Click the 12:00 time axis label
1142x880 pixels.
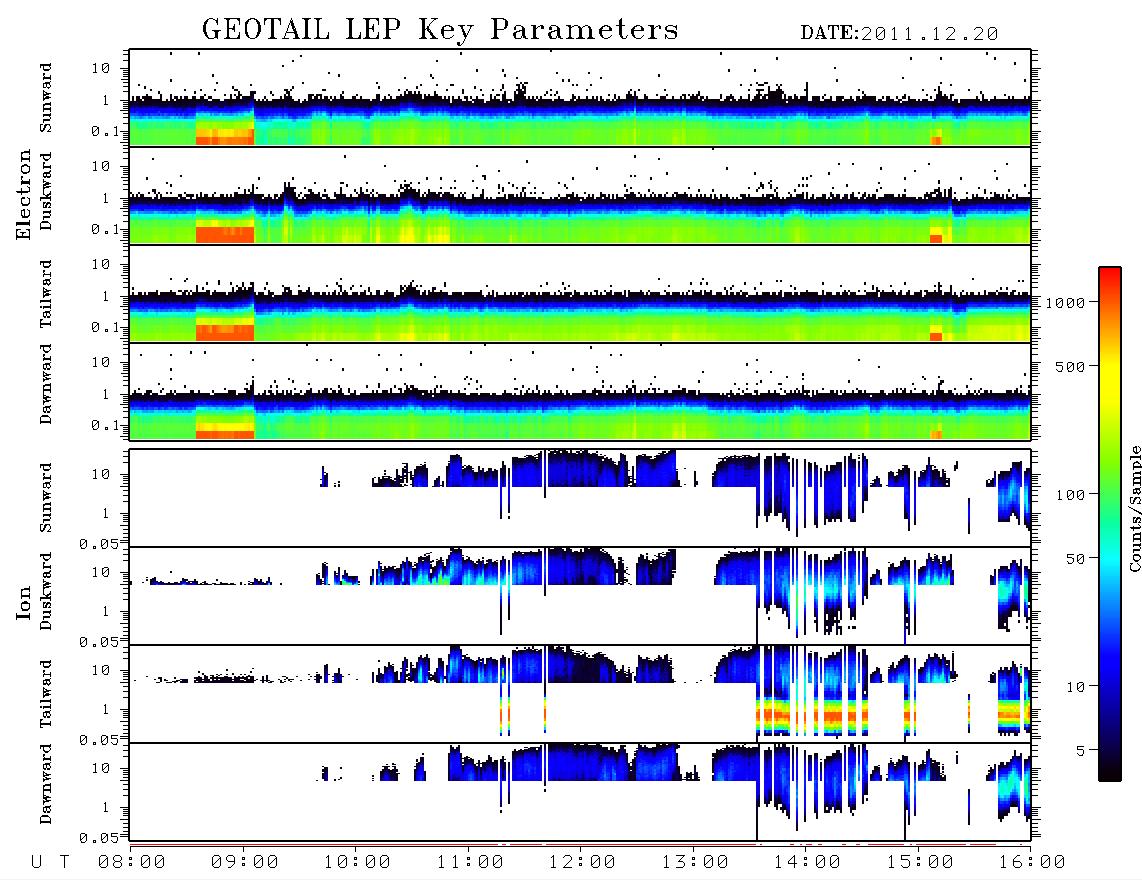[x=582, y=863]
